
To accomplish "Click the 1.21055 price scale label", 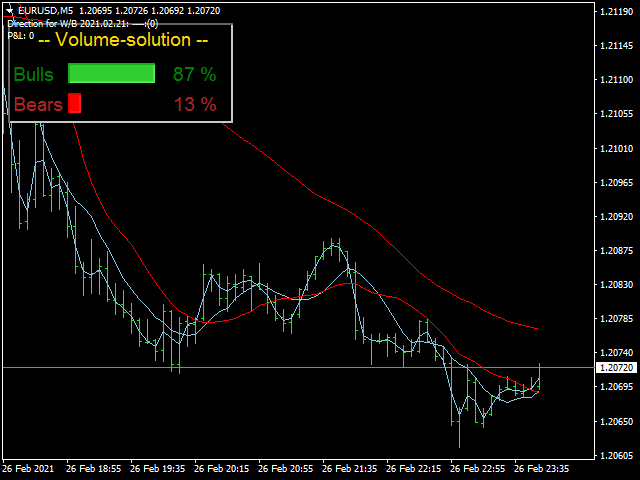I will [x=616, y=114].
